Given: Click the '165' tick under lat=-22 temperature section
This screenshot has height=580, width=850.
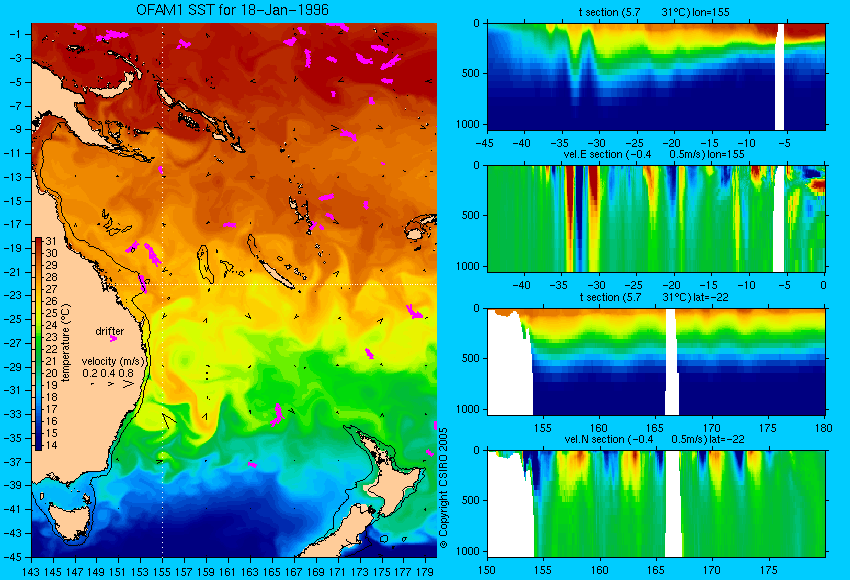Looking at the screenshot, I should pyautogui.click(x=655, y=428).
